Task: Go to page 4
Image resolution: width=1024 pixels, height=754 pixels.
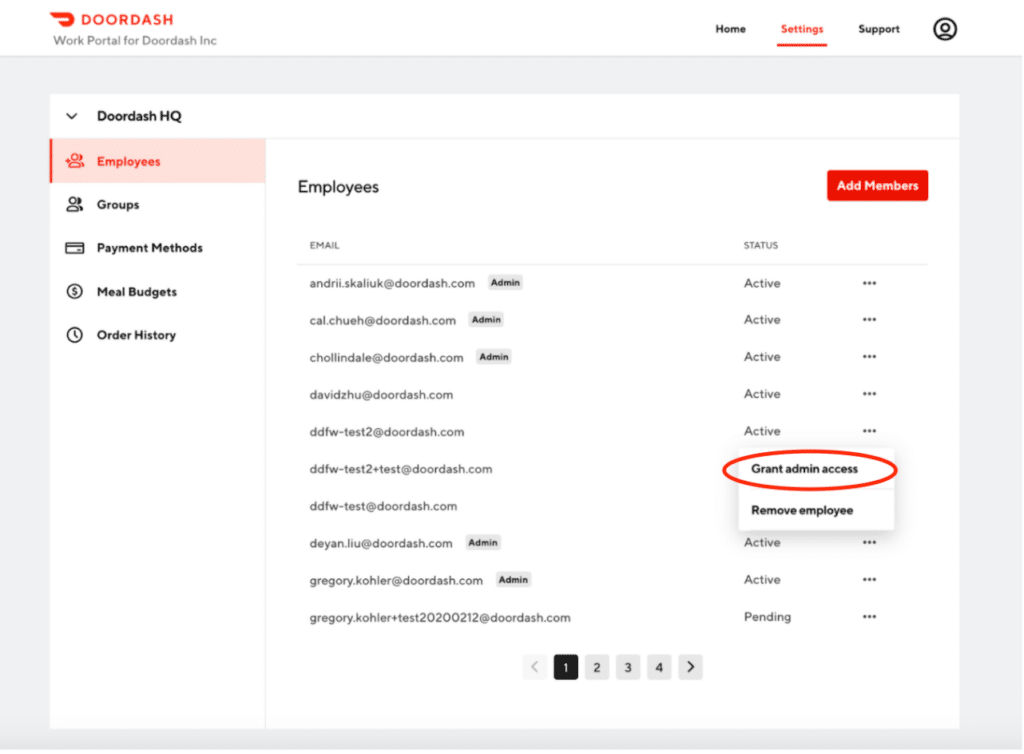Action: [x=659, y=667]
